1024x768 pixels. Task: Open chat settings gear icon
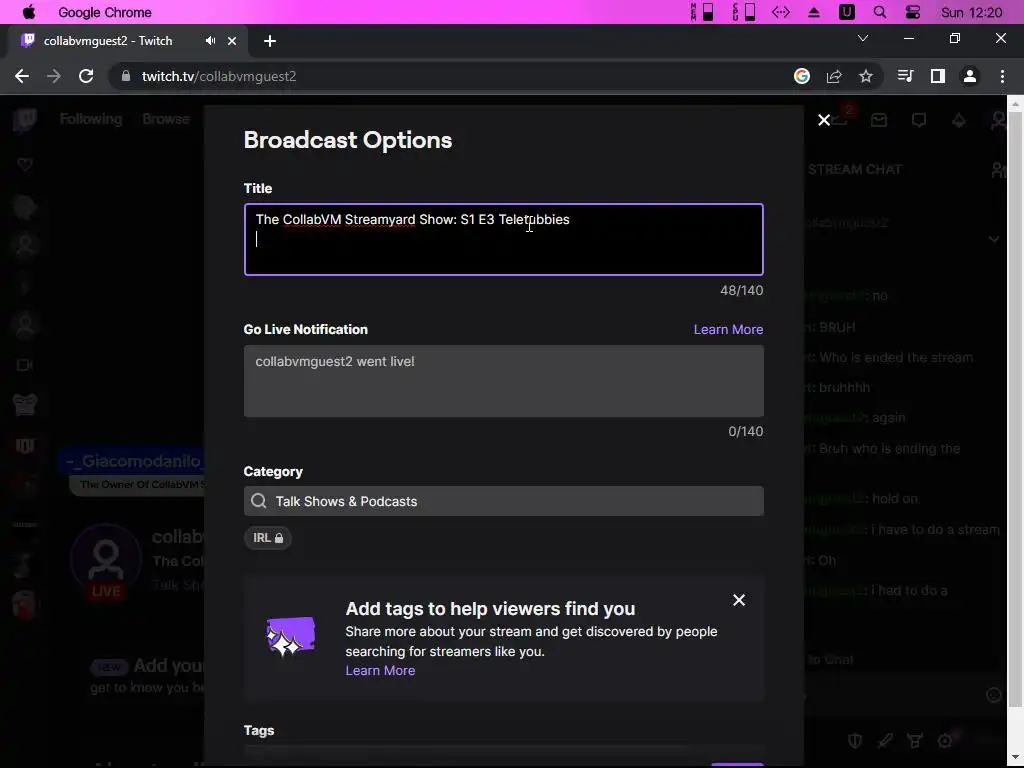945,741
